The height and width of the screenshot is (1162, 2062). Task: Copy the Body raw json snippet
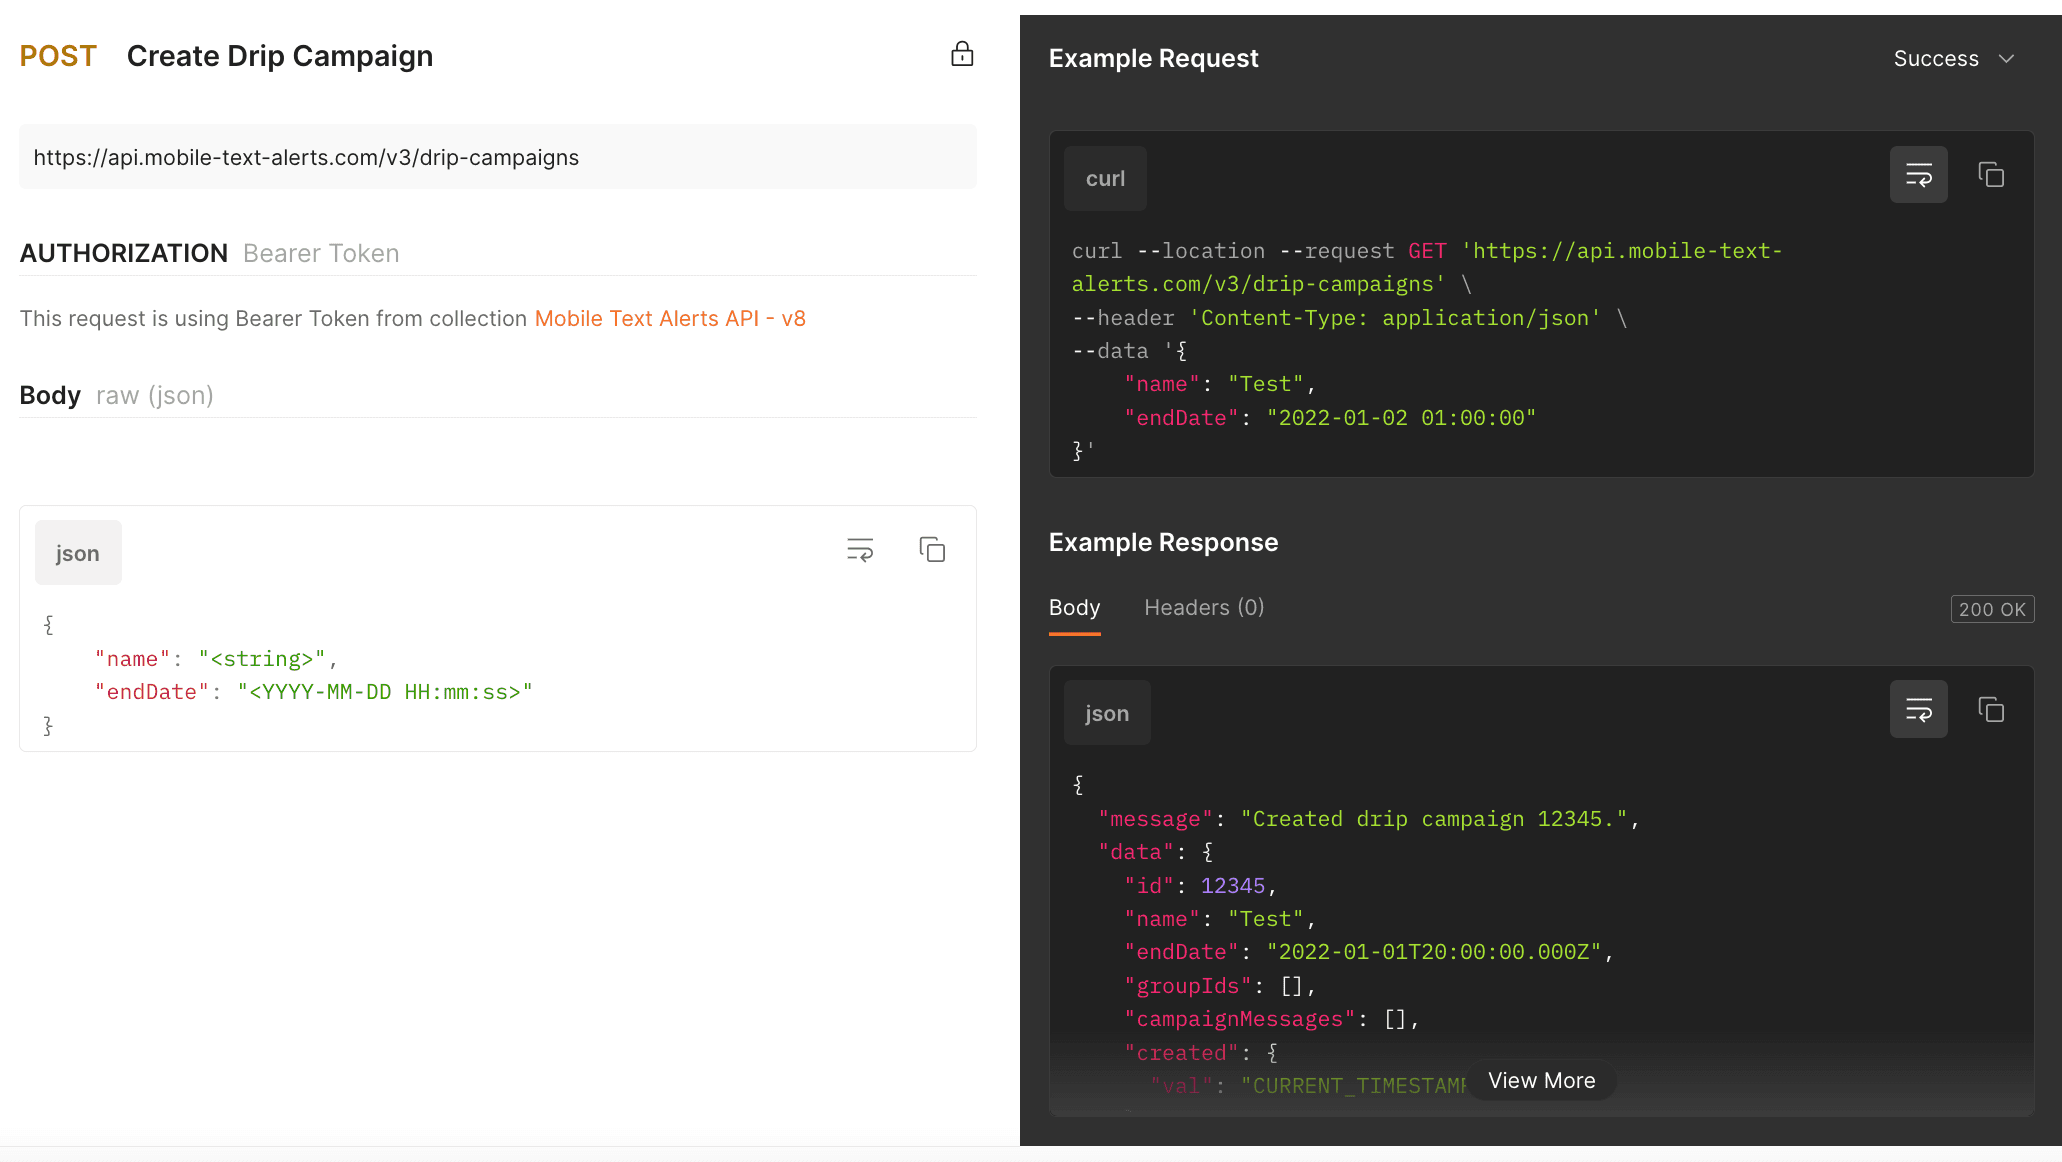932,550
